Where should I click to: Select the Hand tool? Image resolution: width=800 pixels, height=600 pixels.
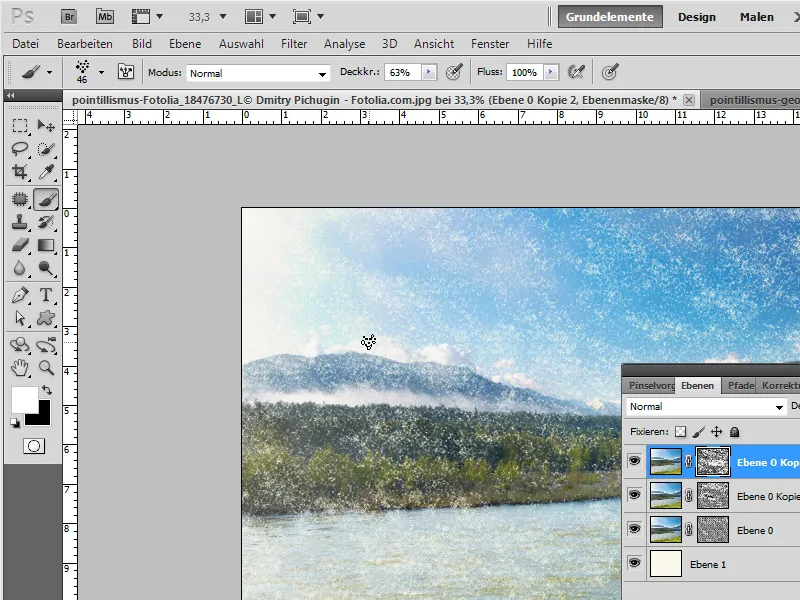(x=20, y=367)
